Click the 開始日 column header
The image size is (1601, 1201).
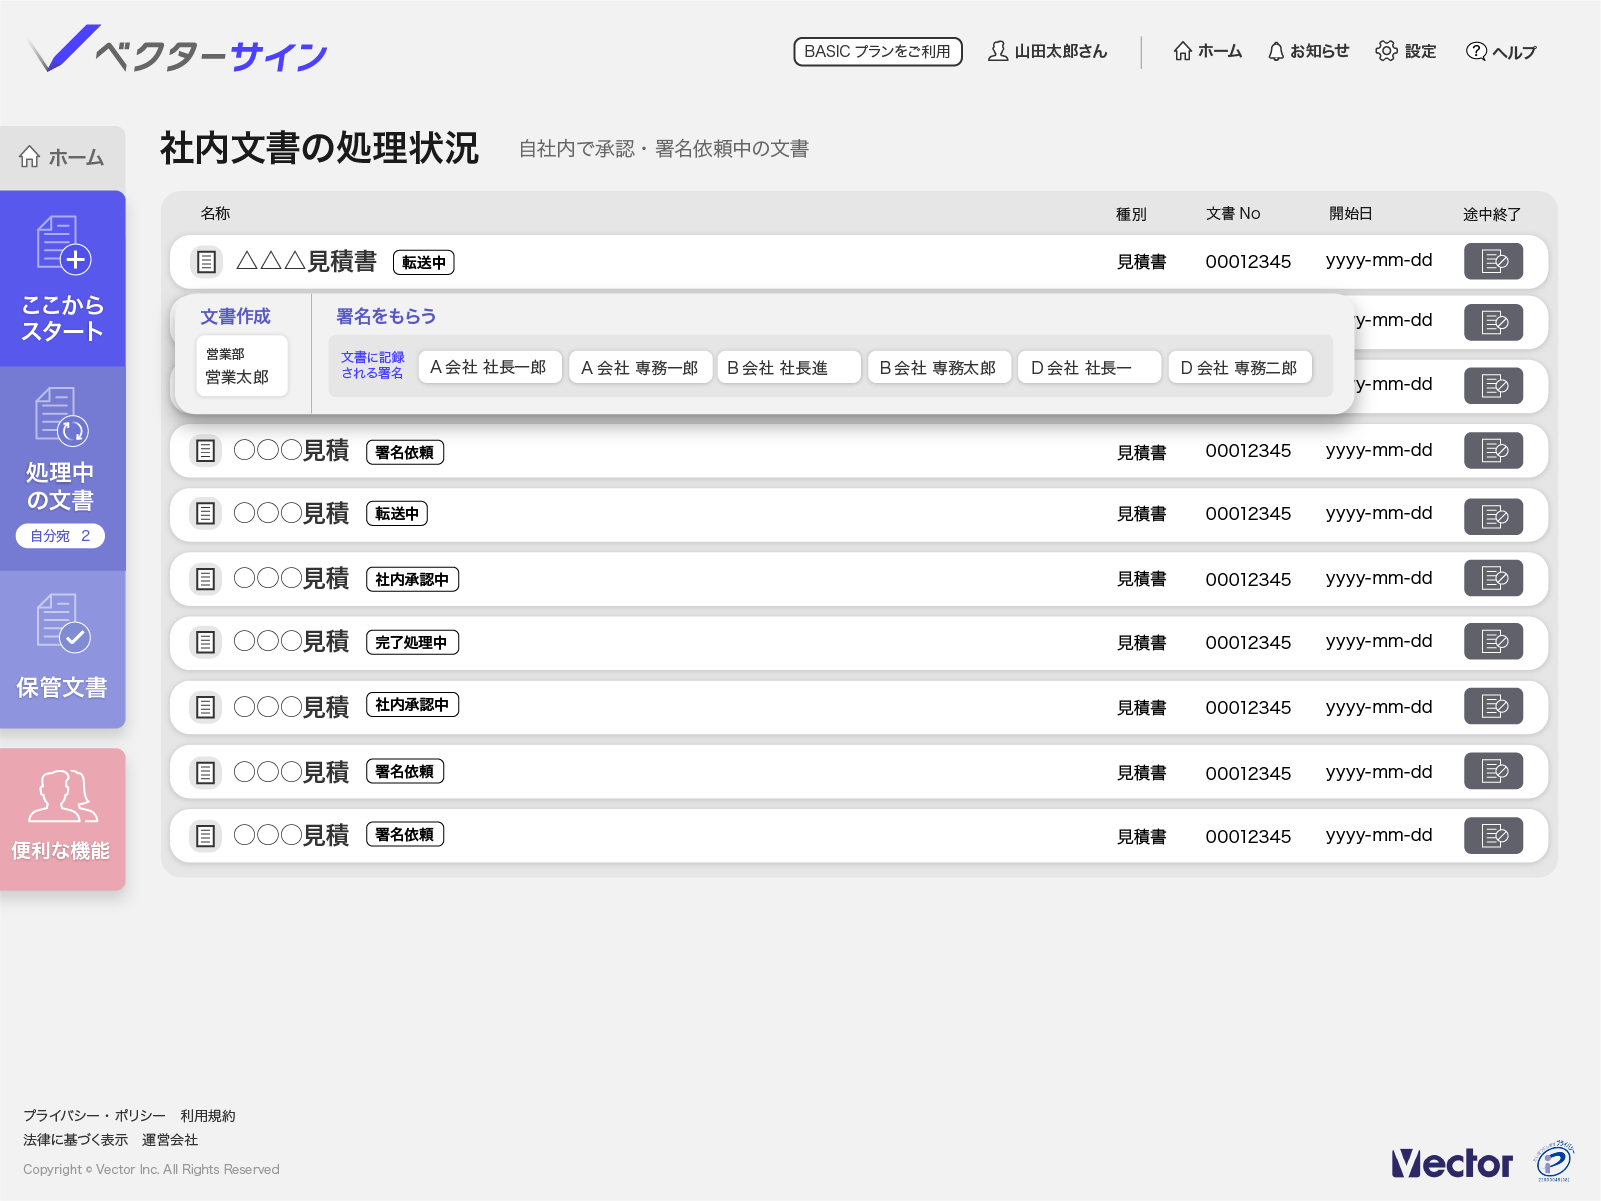point(1350,213)
